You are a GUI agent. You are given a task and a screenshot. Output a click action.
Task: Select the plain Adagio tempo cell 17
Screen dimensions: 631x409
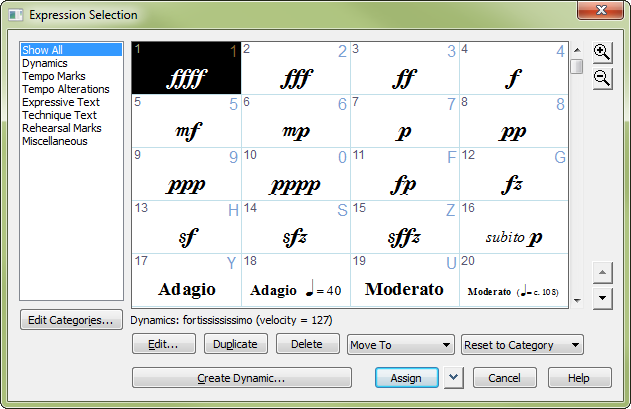pyautogui.click(x=187, y=280)
